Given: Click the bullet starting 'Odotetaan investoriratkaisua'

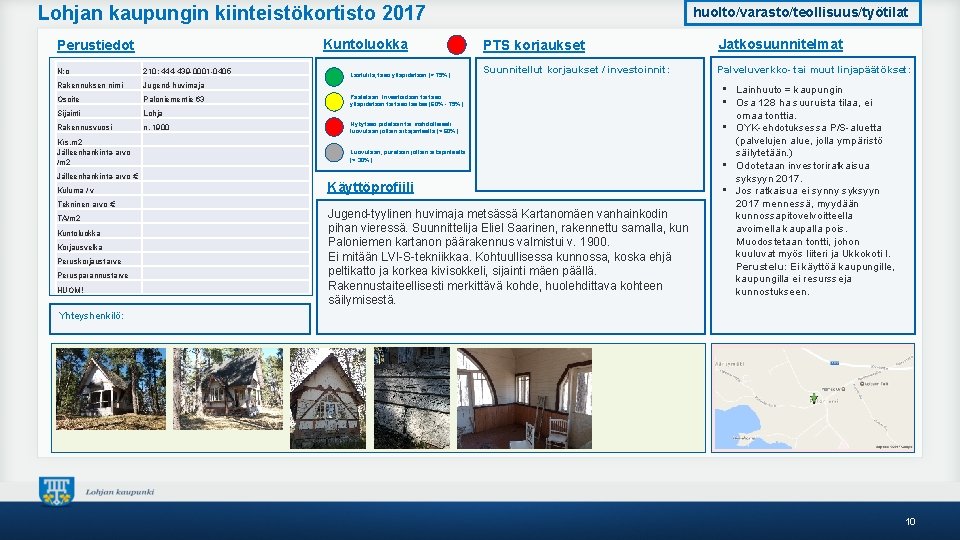Looking at the screenshot, I should [802, 172].
